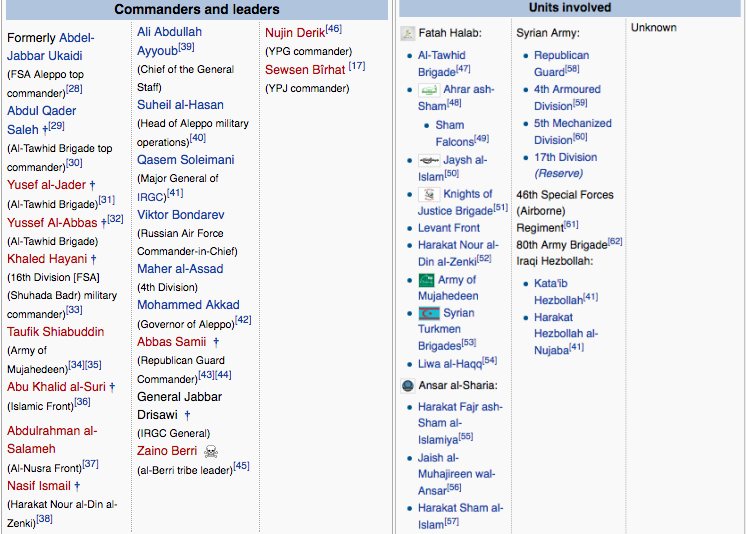Click the Unknown text in units column
This screenshot has height=534, width=747.
(x=654, y=28)
